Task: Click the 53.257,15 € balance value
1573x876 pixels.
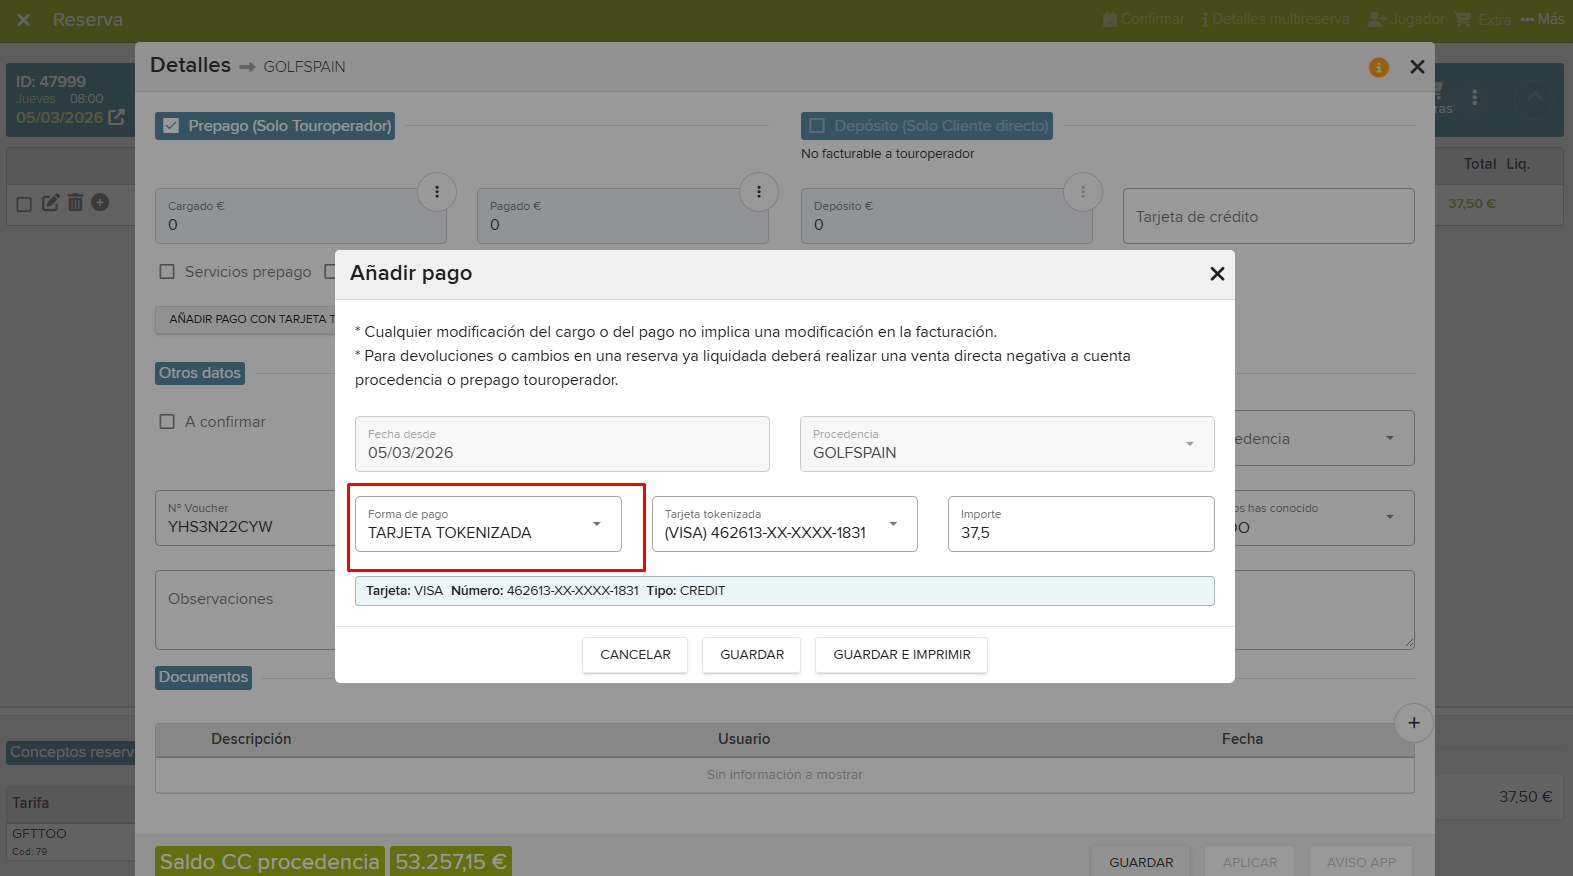Action: pos(451,862)
